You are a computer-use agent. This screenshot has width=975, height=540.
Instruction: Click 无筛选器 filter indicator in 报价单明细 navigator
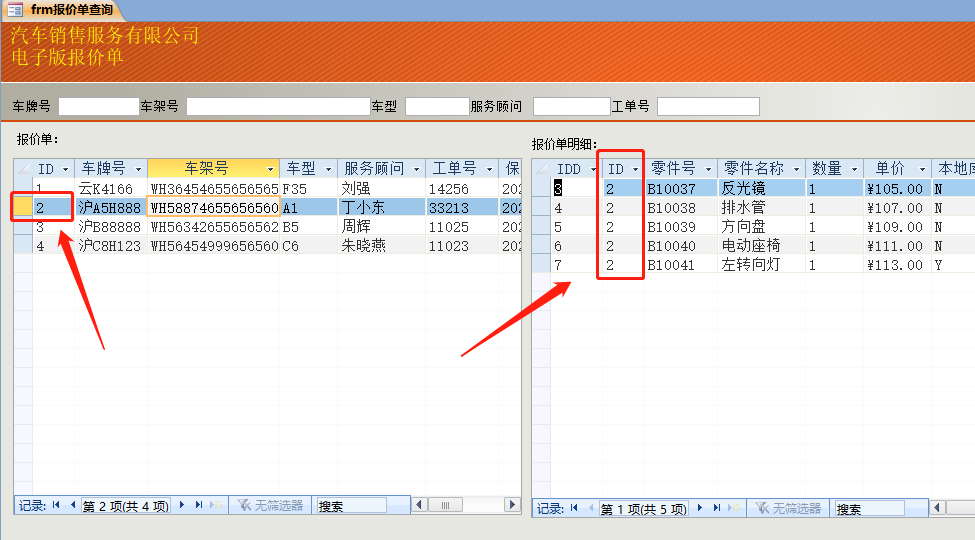click(x=788, y=508)
